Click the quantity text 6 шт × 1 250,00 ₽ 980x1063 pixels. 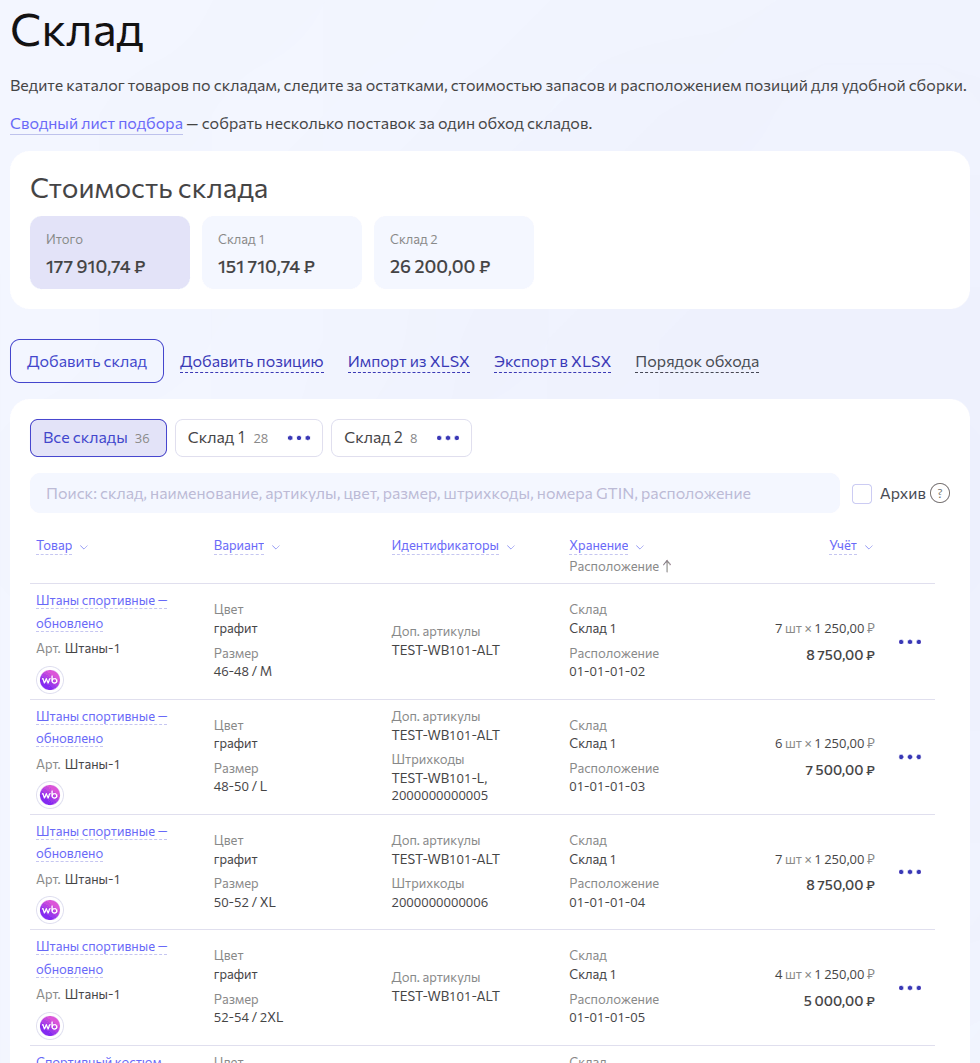825,744
